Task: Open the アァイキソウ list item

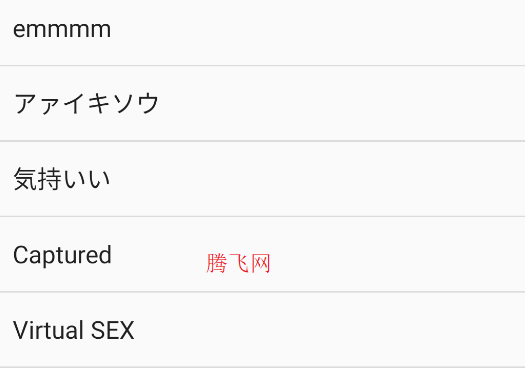Action: (x=262, y=103)
